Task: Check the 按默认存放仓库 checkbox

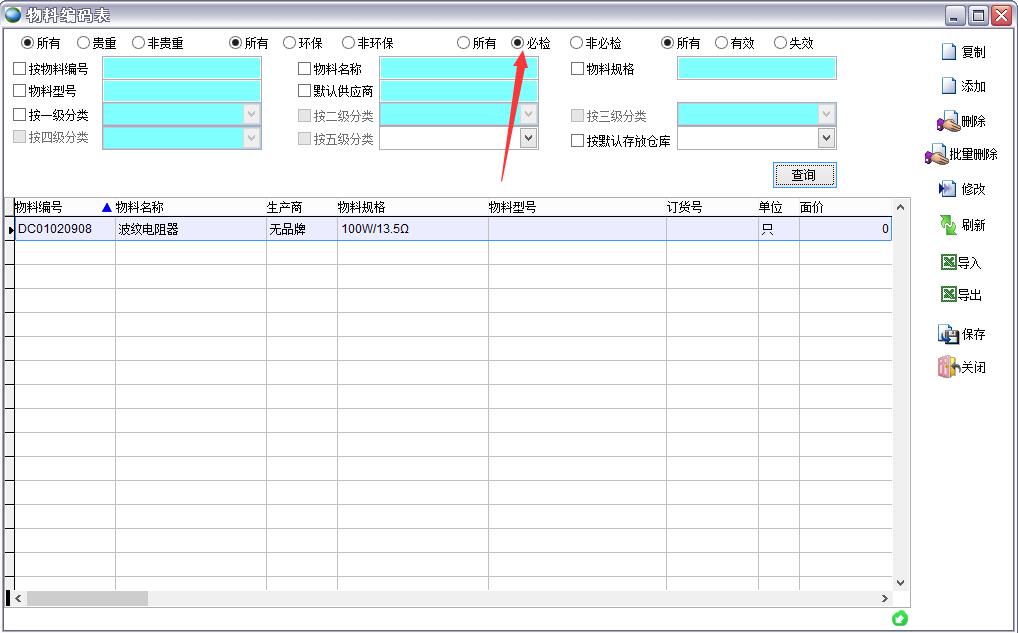Action: 578,141
